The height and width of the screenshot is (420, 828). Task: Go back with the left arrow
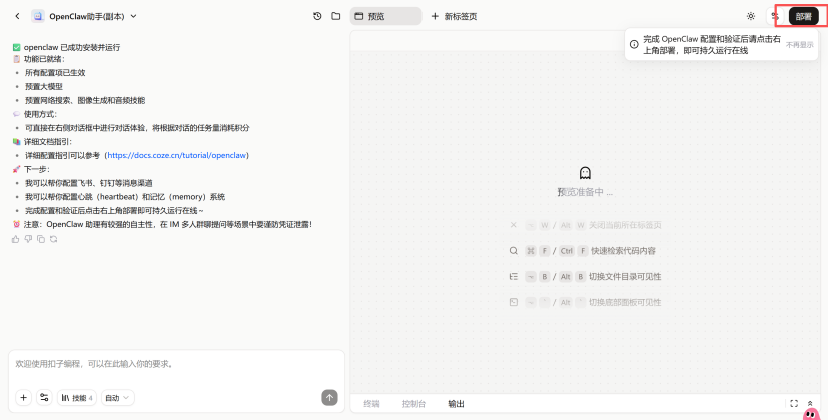click(17, 16)
